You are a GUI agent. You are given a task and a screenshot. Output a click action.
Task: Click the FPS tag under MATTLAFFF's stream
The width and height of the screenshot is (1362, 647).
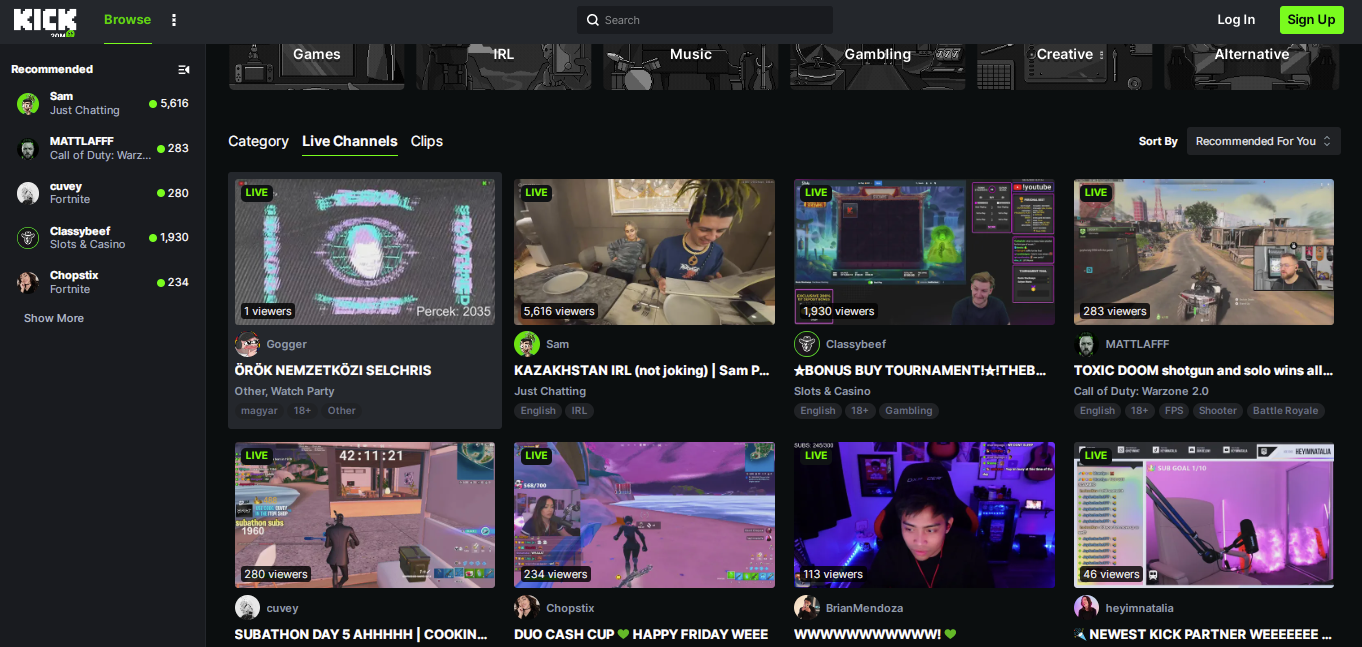pyautogui.click(x=1173, y=411)
